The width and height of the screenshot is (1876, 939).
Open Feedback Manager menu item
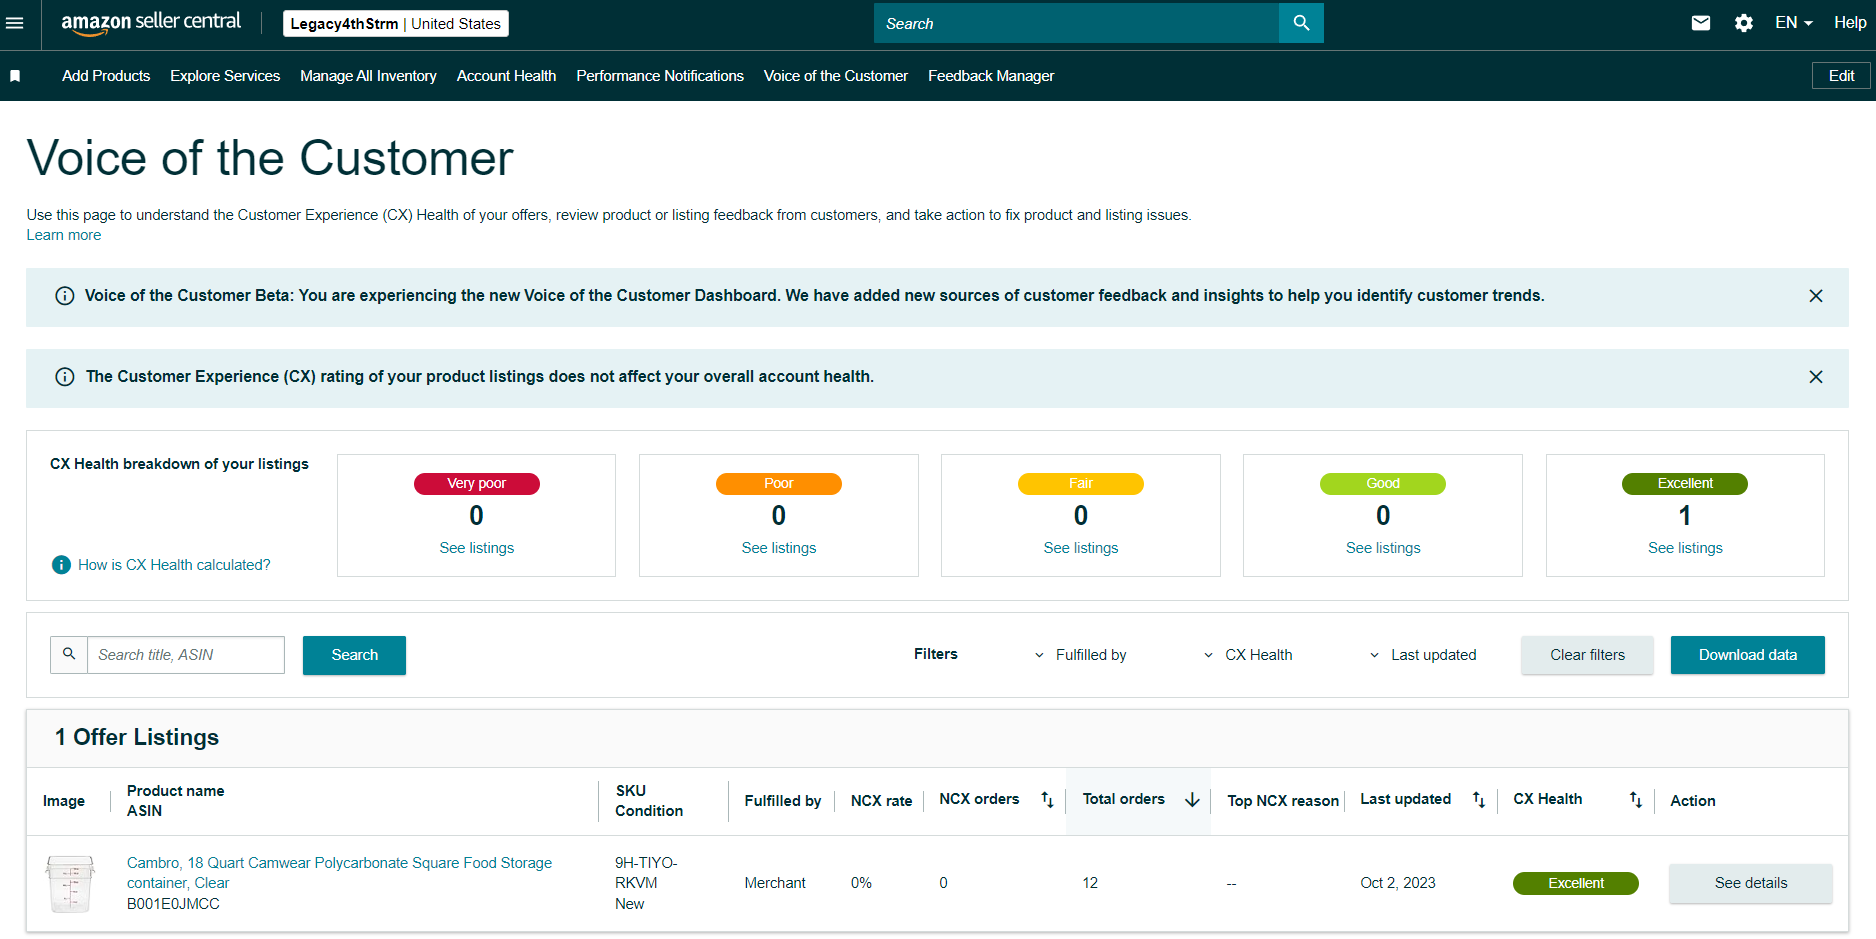coord(991,76)
